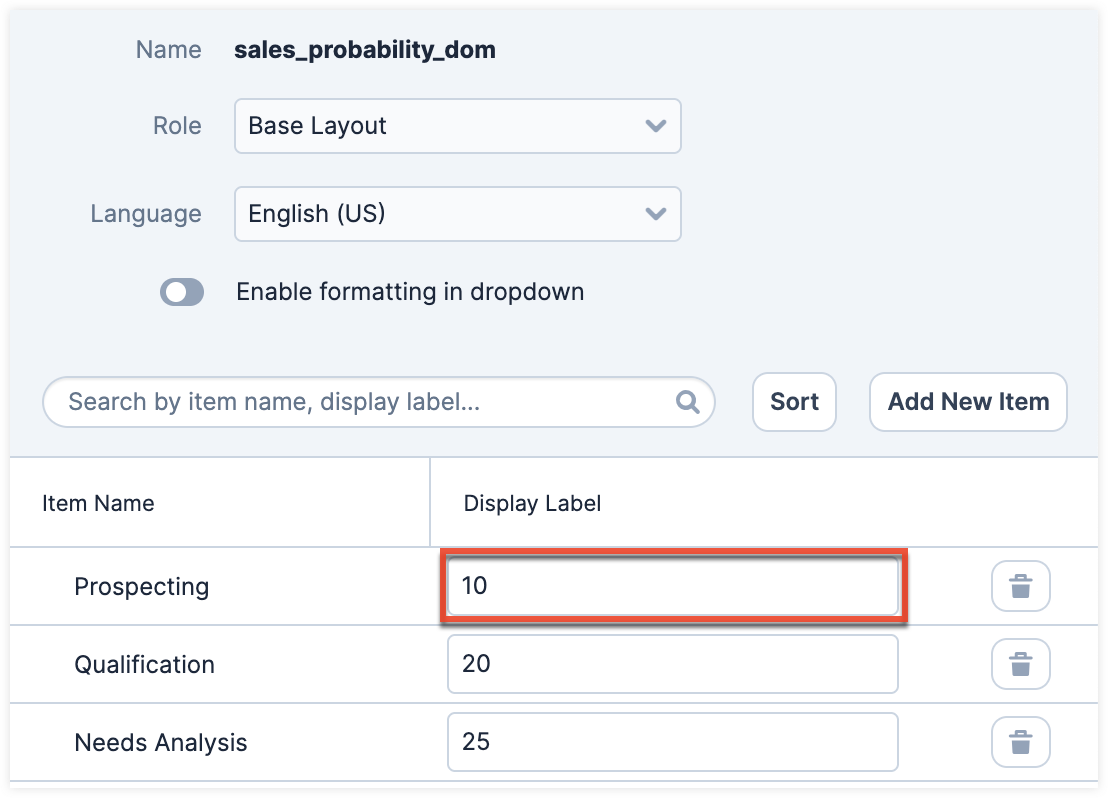The width and height of the screenshot is (1108, 798).
Task: Click the trash icon for Qualification
Action: 1020,664
